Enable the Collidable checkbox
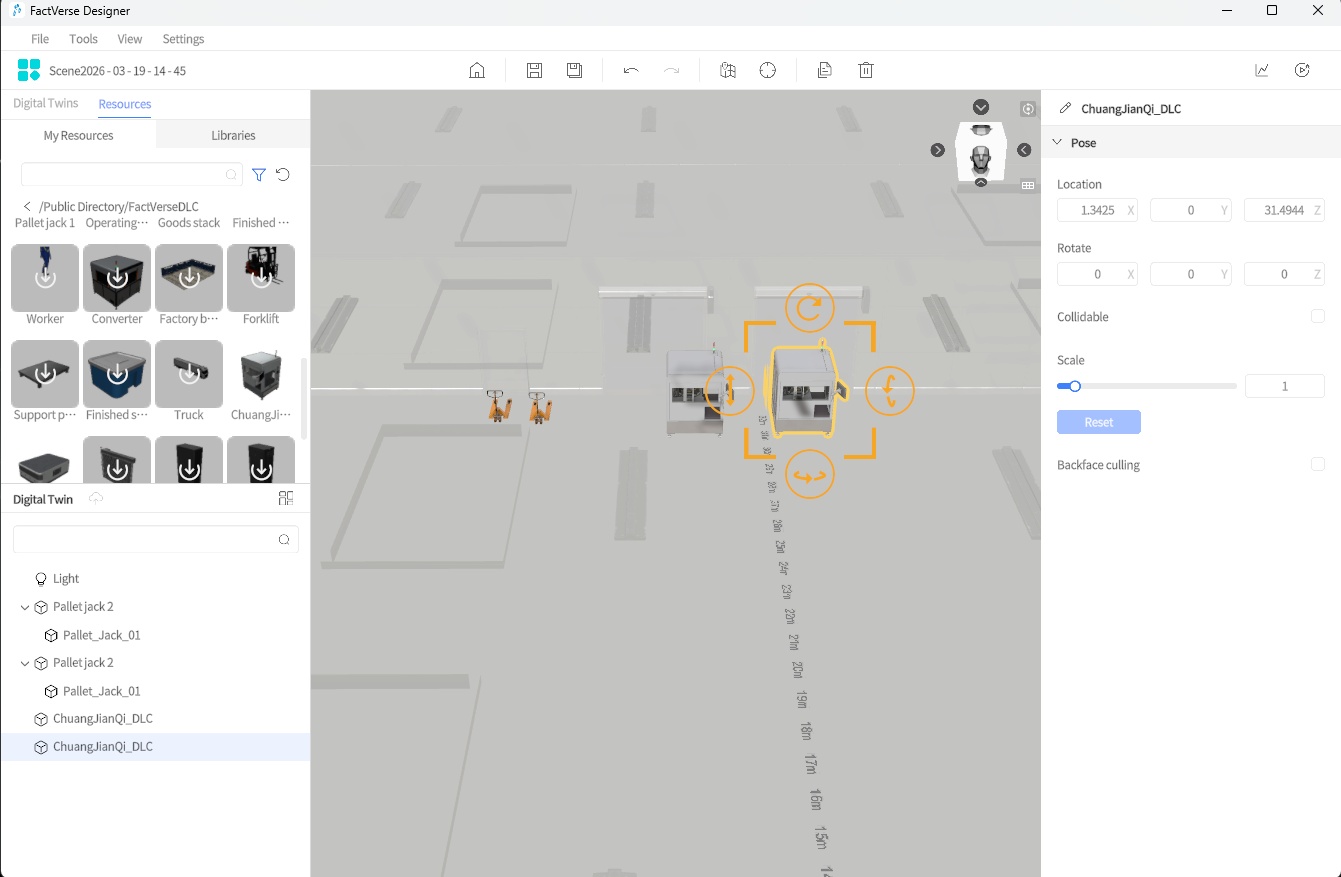This screenshot has height=877, width=1341. pyautogui.click(x=1318, y=316)
